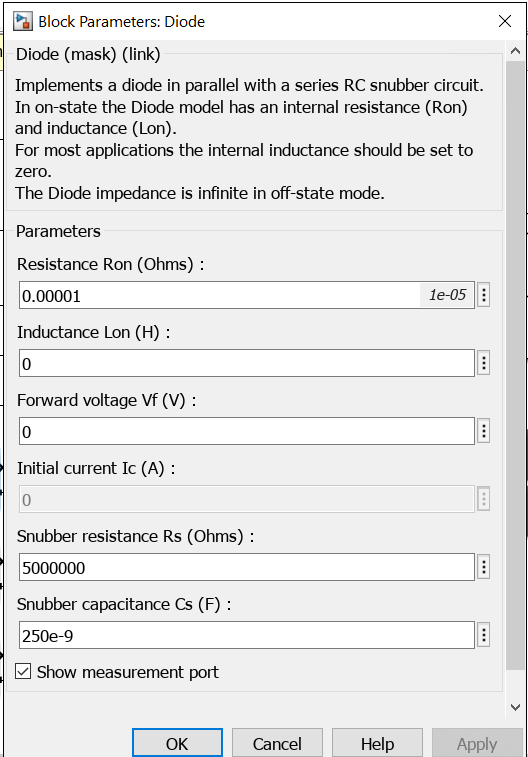The height and width of the screenshot is (757, 528).
Task: Open Help for the Diode block
Action: 377,743
